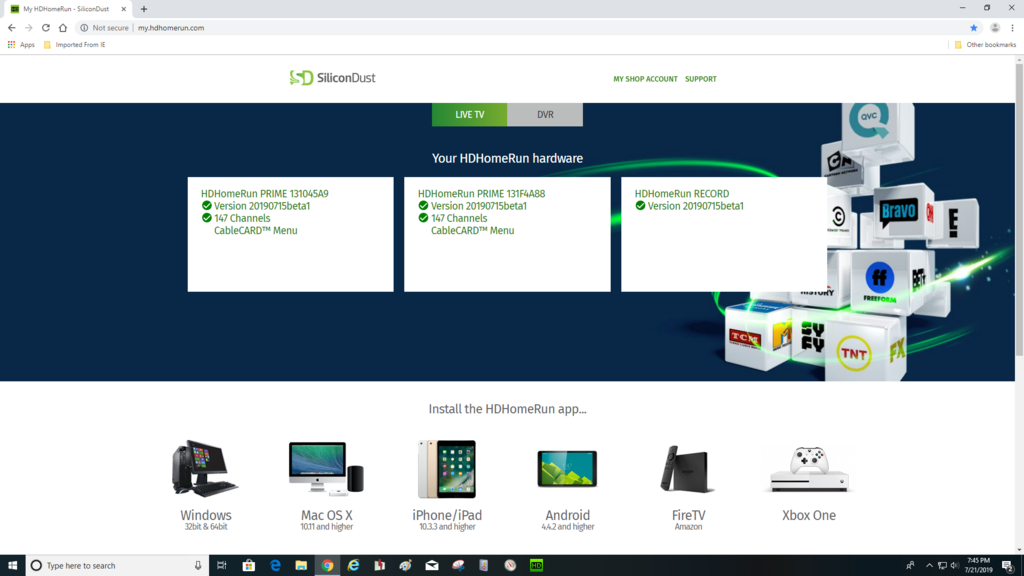Screen dimensions: 1024x576
Task: Click the Xbox One app label
Action: pos(808,515)
